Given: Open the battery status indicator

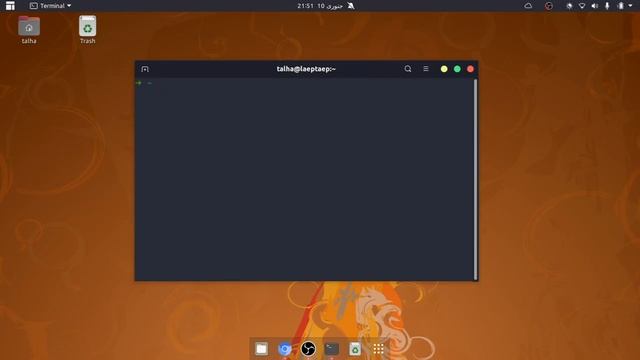Looking at the screenshot, I should tap(621, 6).
